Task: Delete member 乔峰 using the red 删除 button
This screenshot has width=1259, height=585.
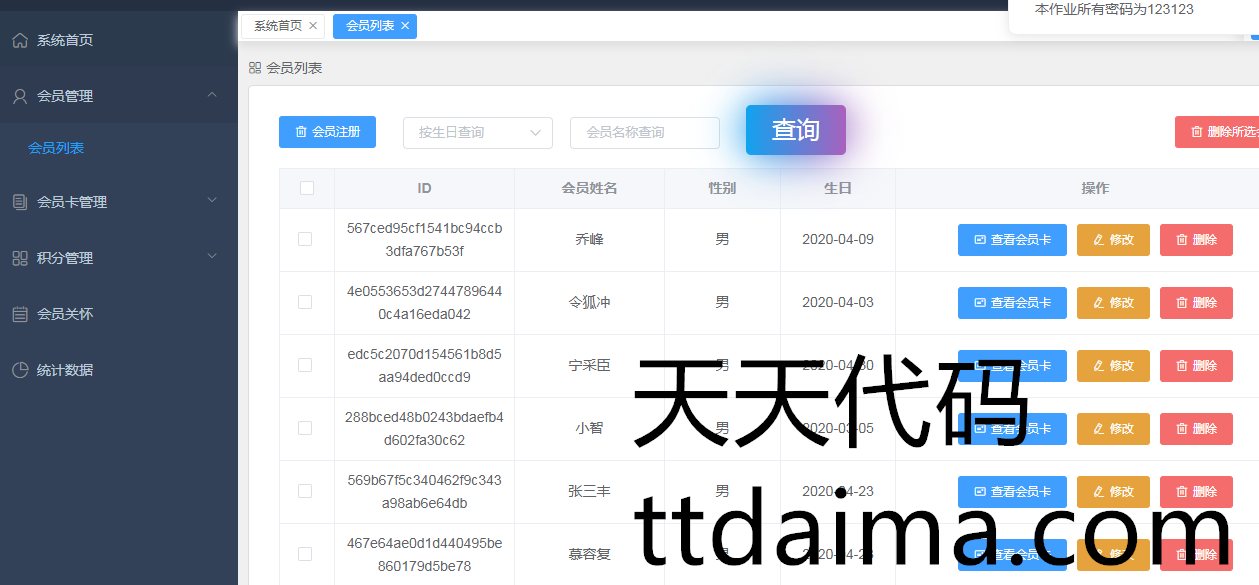Action: click(1196, 240)
